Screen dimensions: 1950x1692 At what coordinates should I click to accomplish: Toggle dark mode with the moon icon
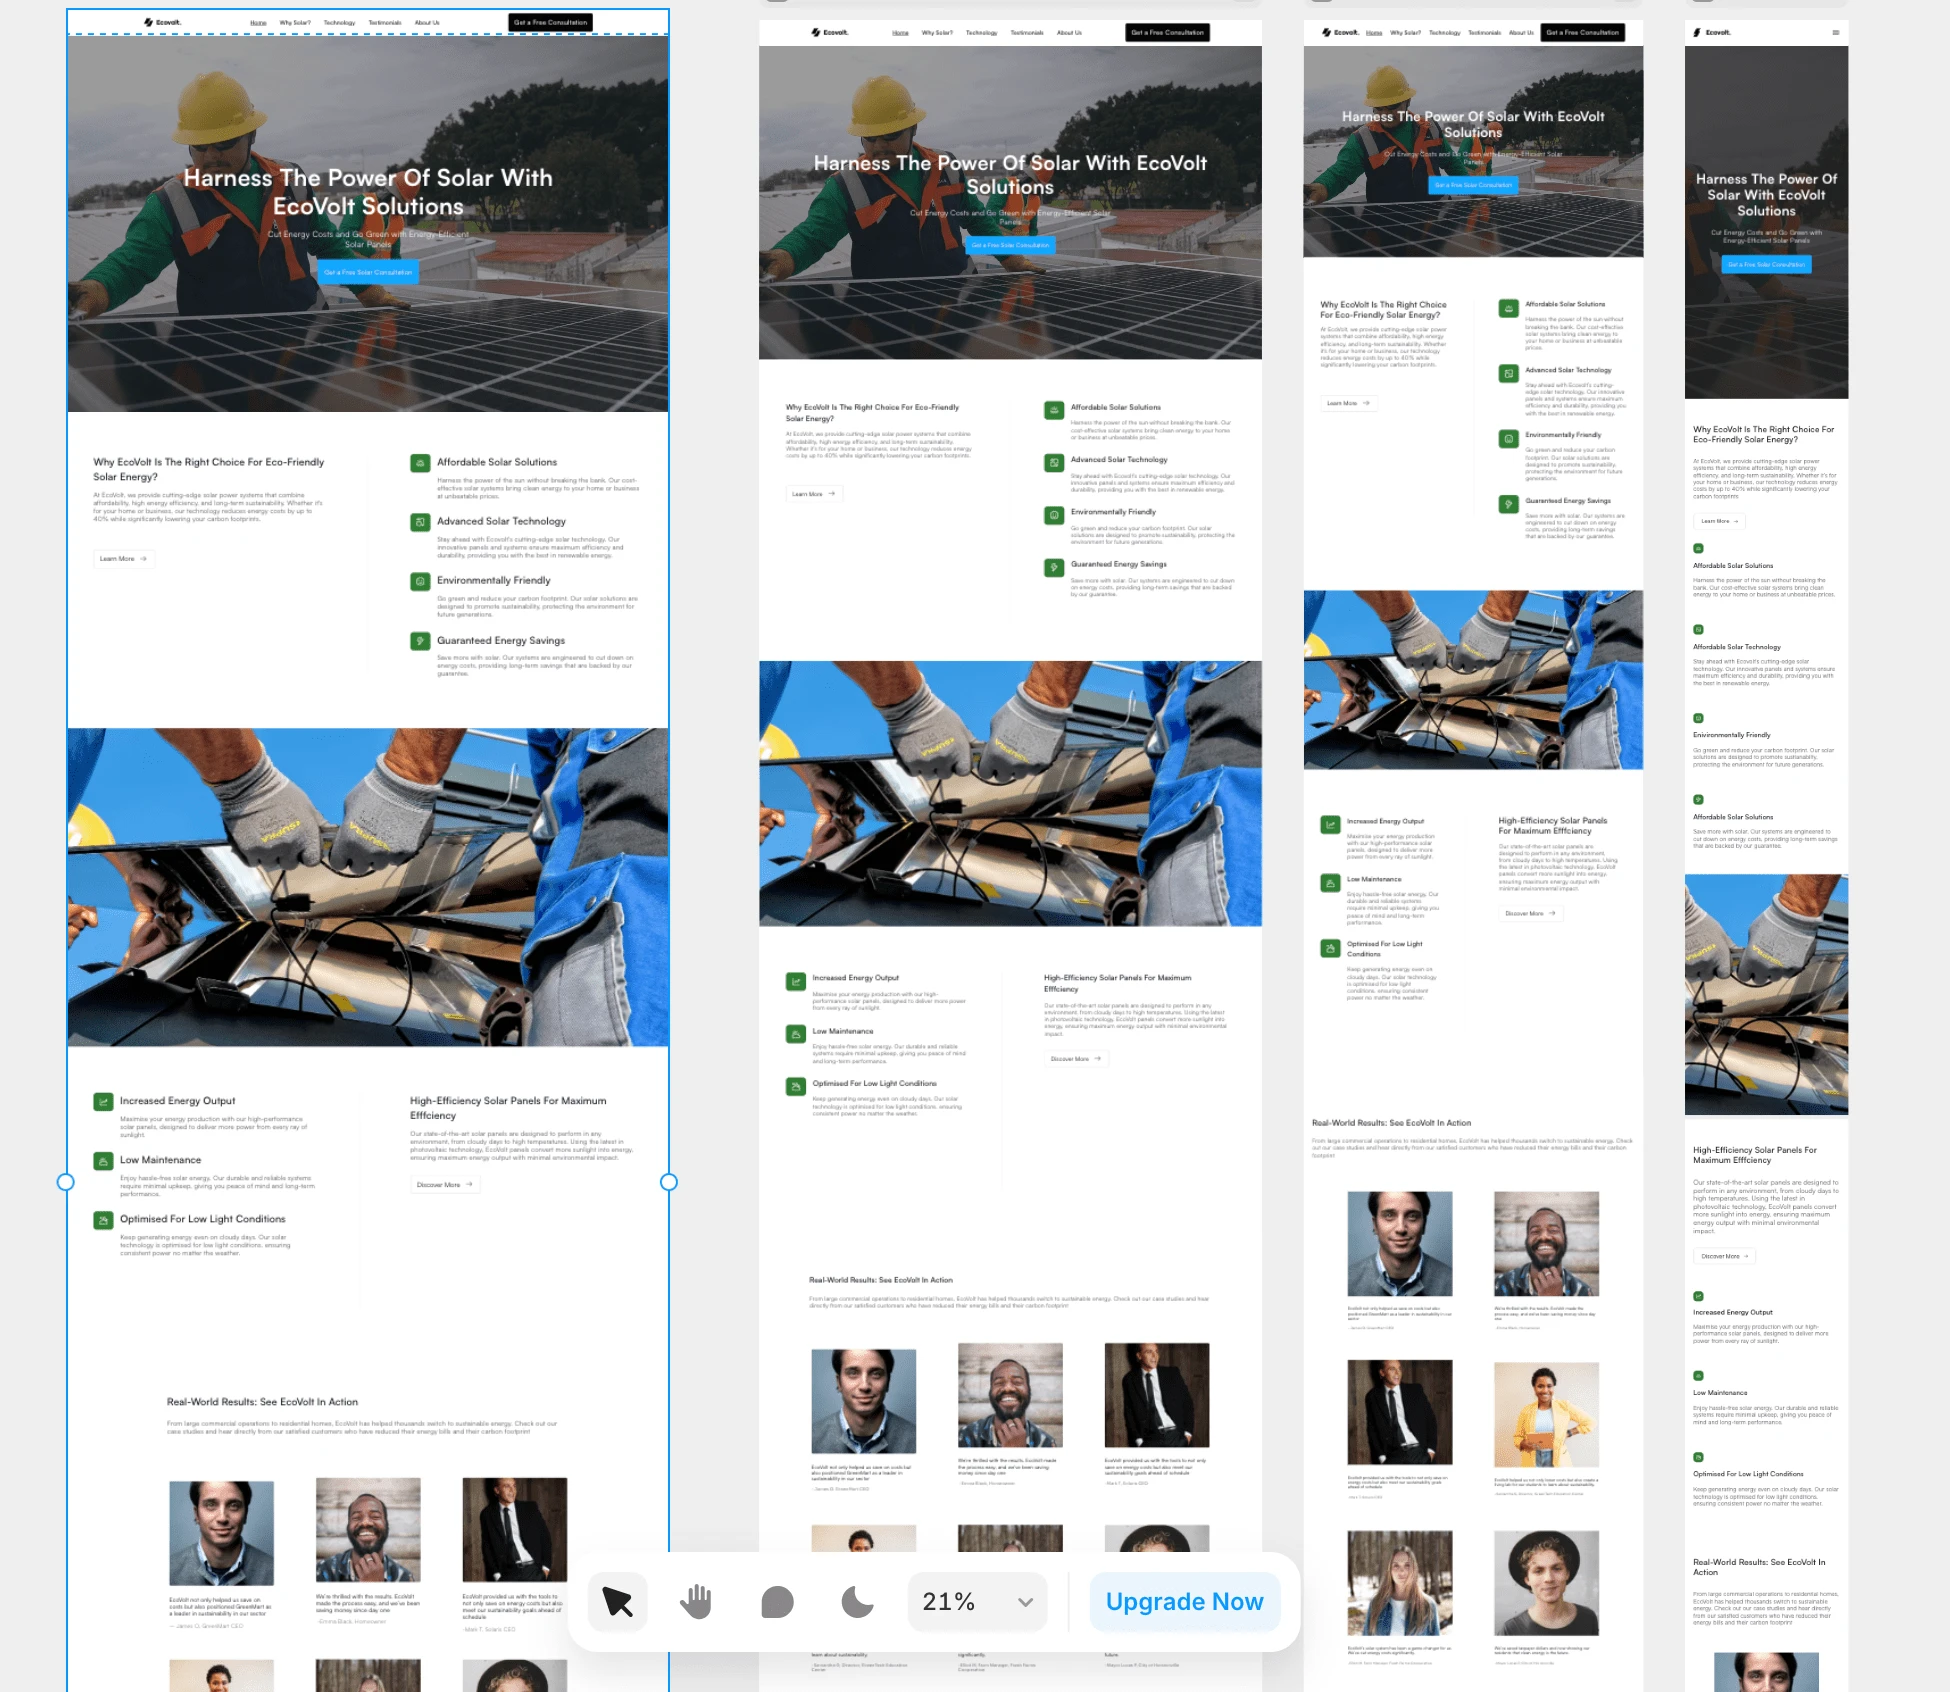click(857, 1602)
